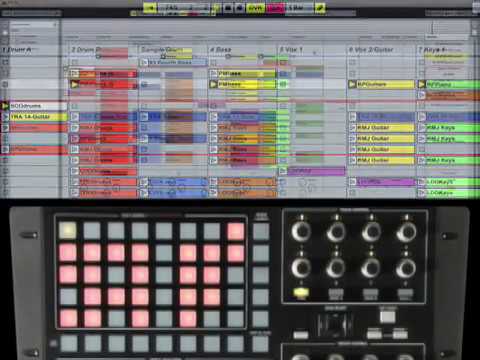Open the 1 Bar quantization dropdown
Screen dimensions: 480x360
click(x=300, y=8)
